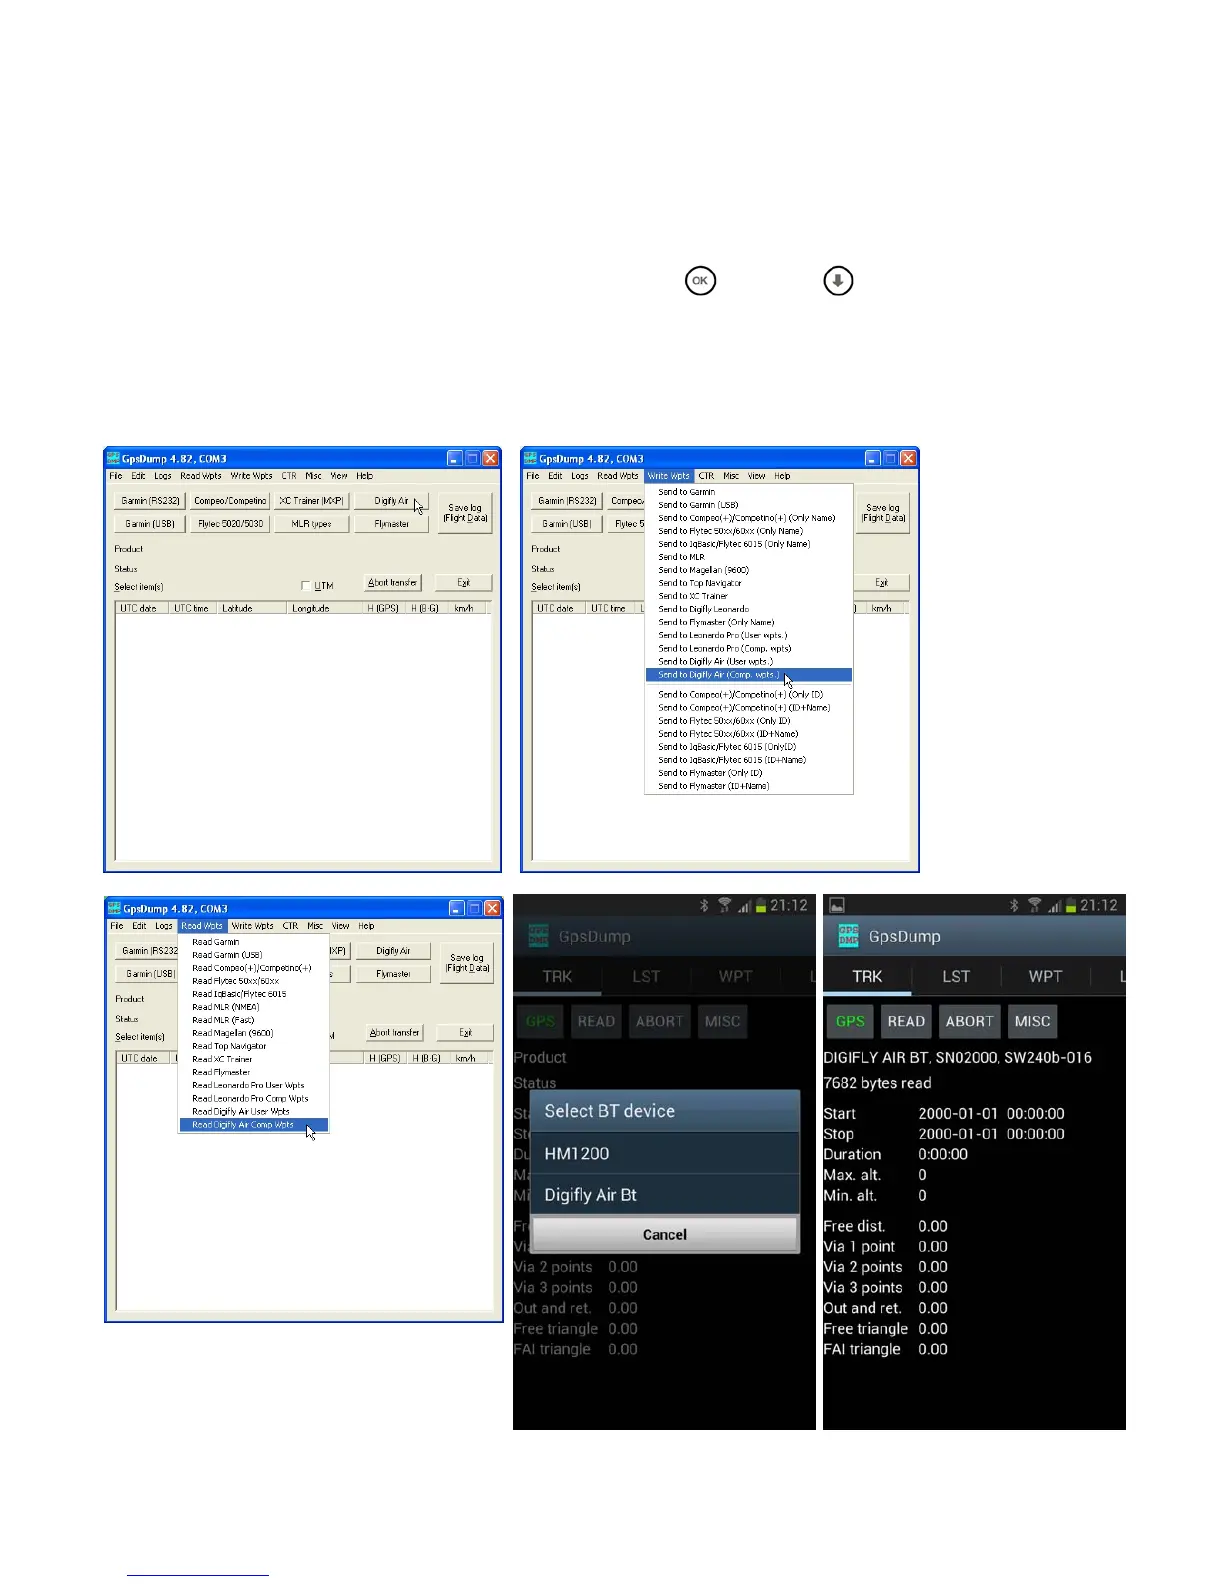Choose Read Leonardo Pro User Wpts entry

[254, 1085]
